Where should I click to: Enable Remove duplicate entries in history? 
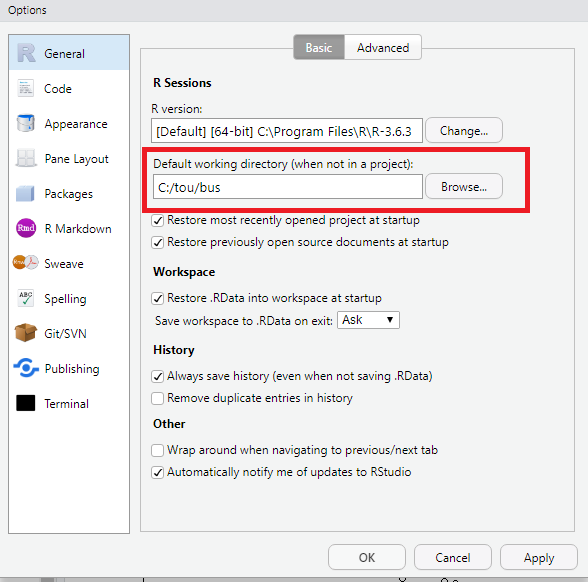click(158, 398)
